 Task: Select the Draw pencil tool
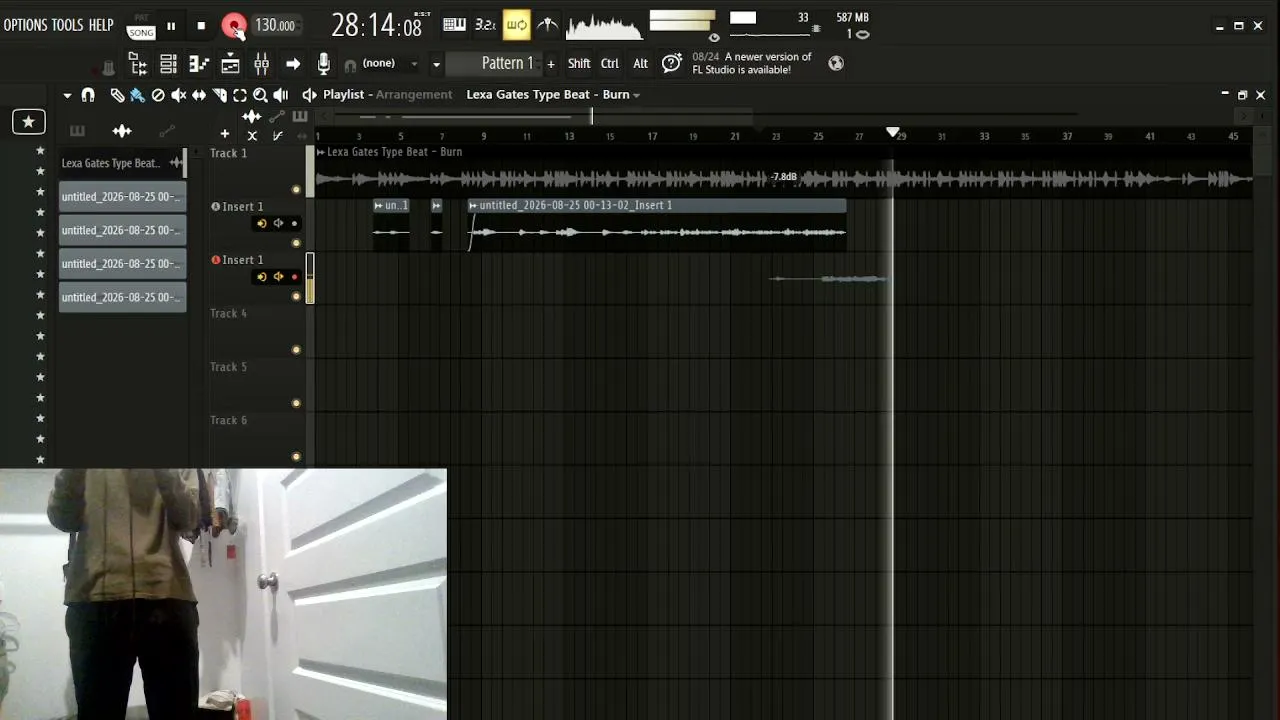click(x=117, y=95)
